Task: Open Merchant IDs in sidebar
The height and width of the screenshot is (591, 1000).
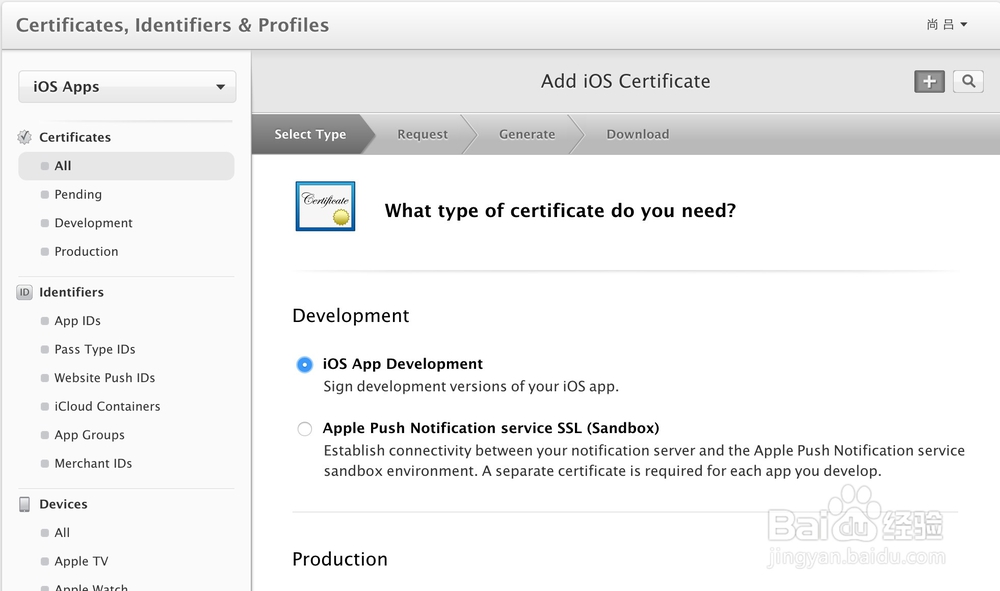Action: (93, 463)
